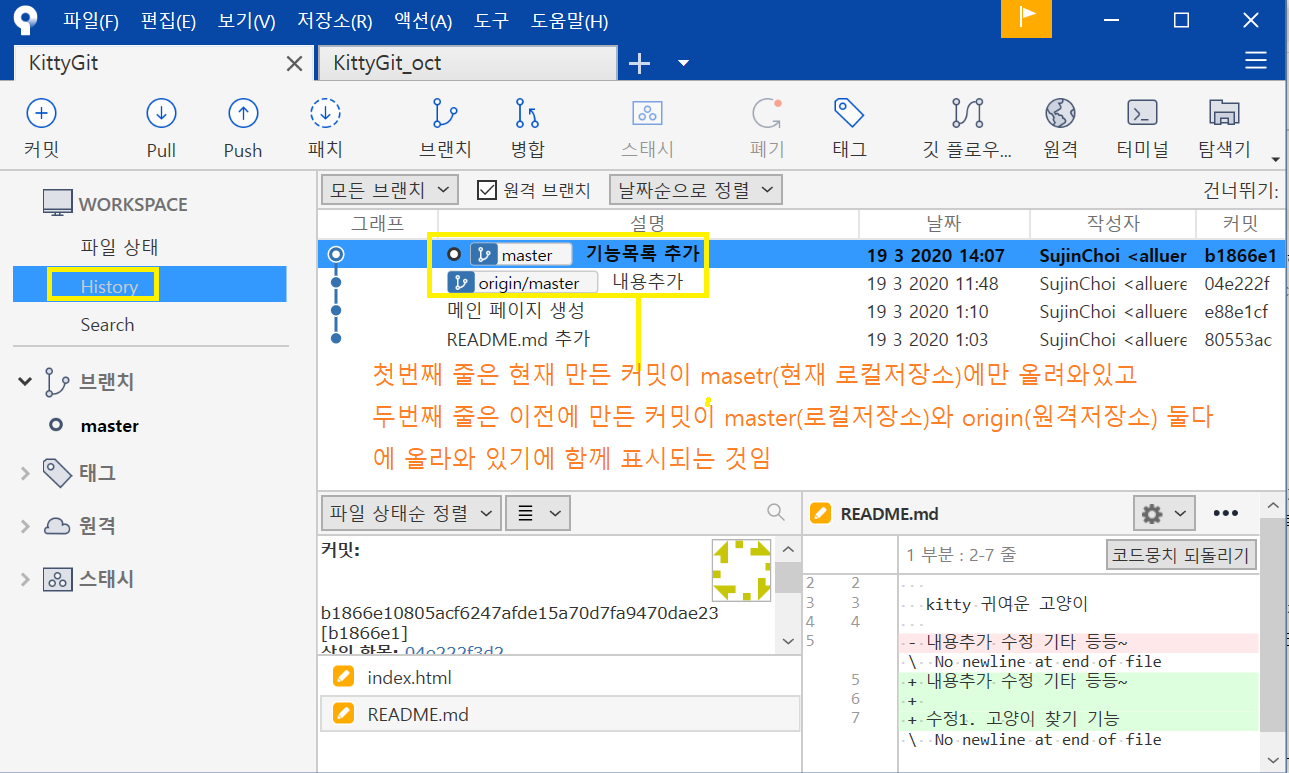Viewport: 1289px width, 773px height.
Task: Click the commit hash cell e88e1cf
Action: [x=1237, y=311]
